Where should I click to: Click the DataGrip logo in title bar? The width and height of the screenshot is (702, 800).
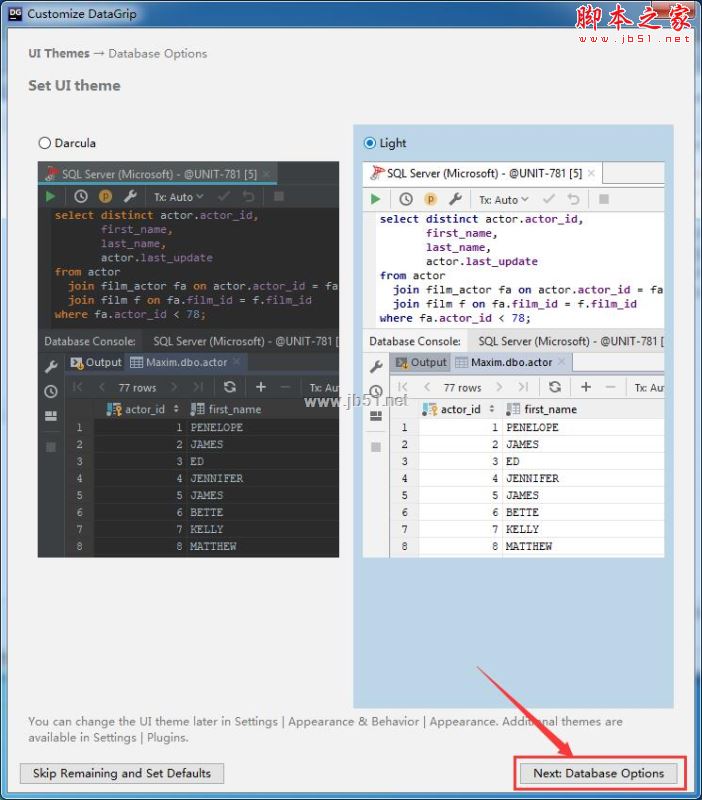(x=16, y=14)
